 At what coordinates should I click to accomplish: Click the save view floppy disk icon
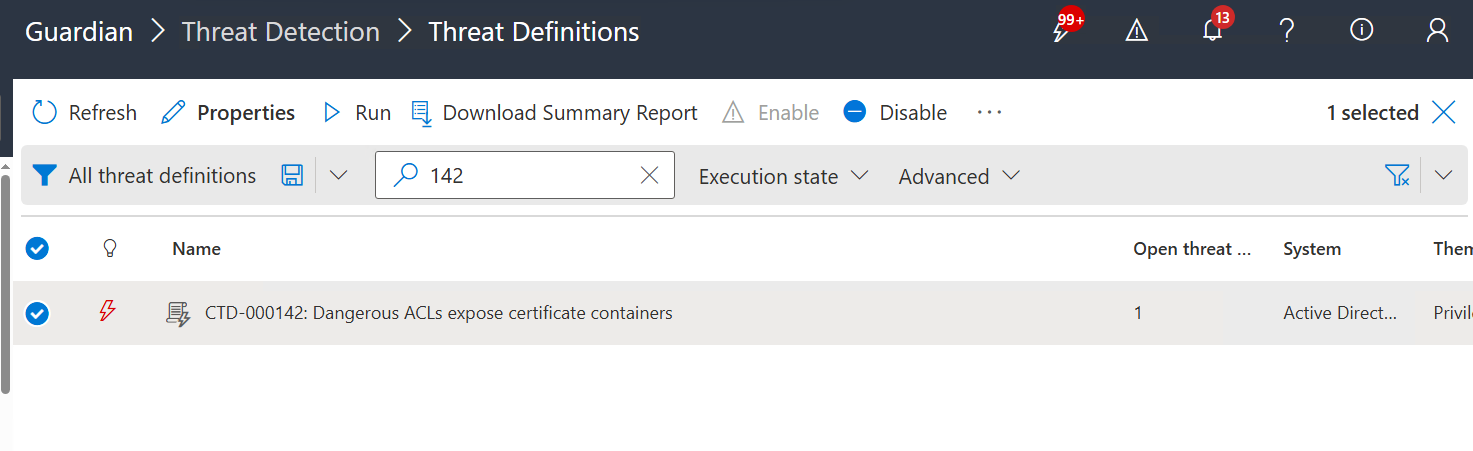click(292, 176)
